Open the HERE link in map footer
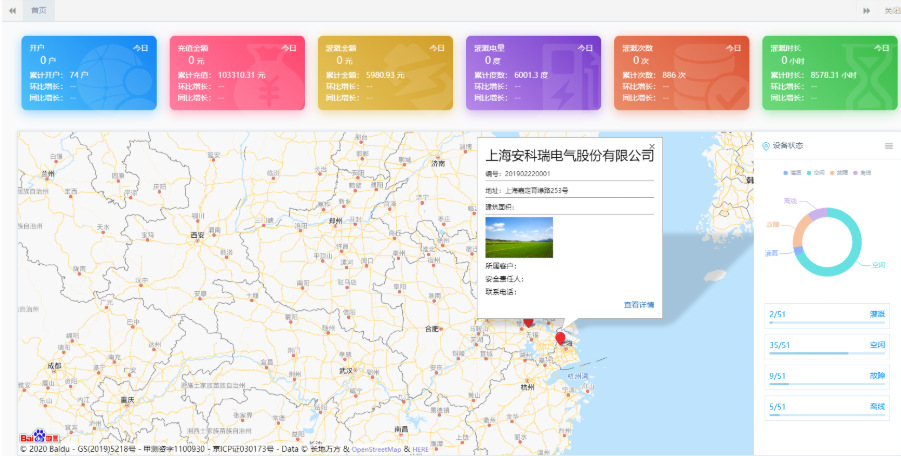901x456 pixels. pyautogui.click(x=420, y=449)
